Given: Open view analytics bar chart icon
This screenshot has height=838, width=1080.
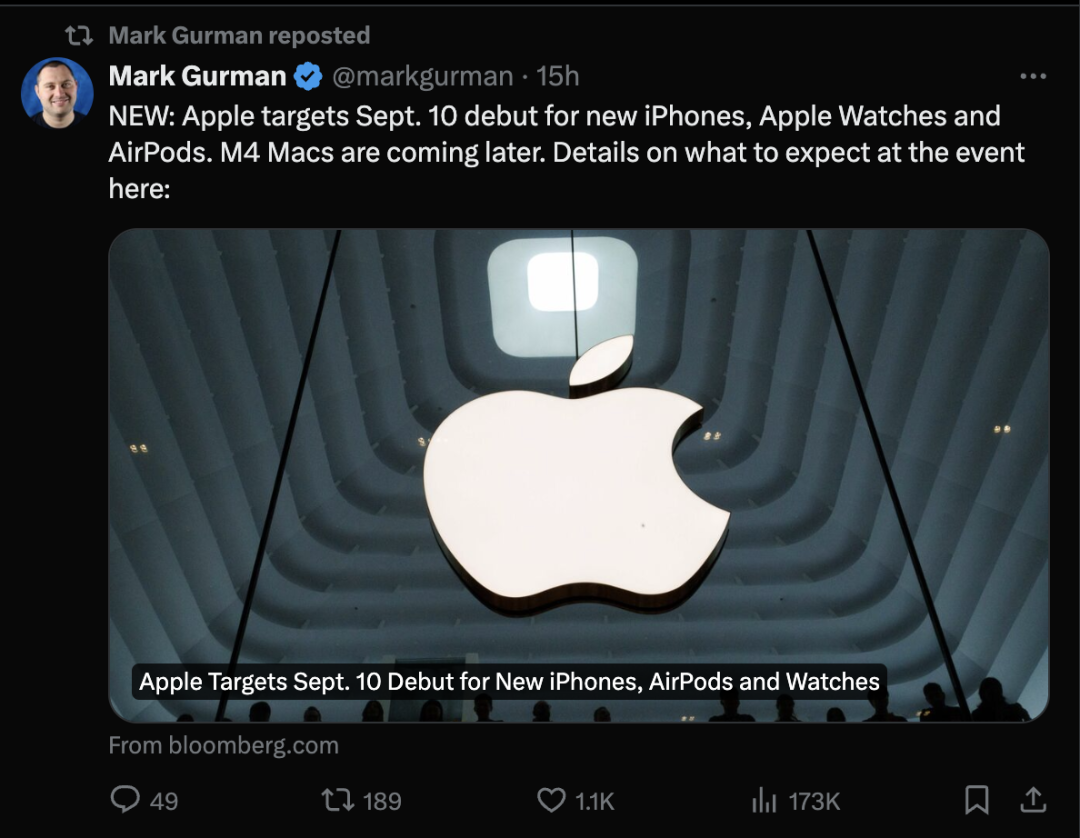Looking at the screenshot, I should click(764, 800).
